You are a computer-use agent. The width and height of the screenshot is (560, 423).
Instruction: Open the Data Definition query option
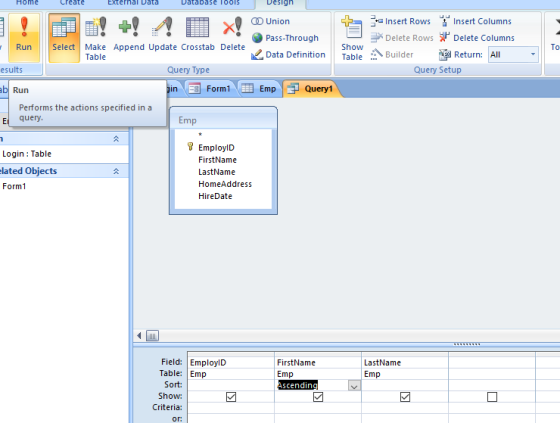(x=288, y=55)
